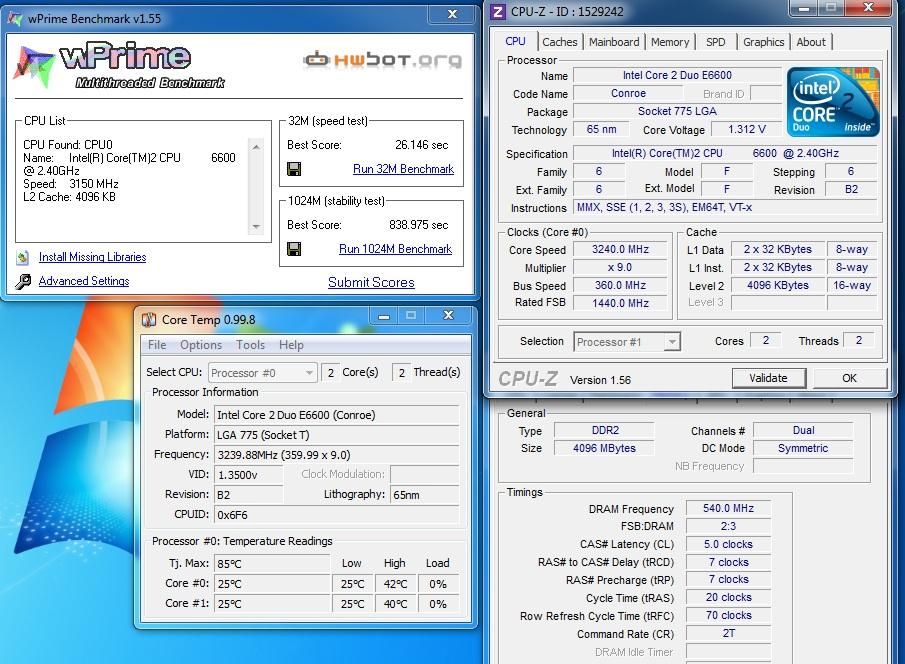Viewport: 905px width, 664px height.
Task: Open Advanced Settings link
Action: pos(84,281)
